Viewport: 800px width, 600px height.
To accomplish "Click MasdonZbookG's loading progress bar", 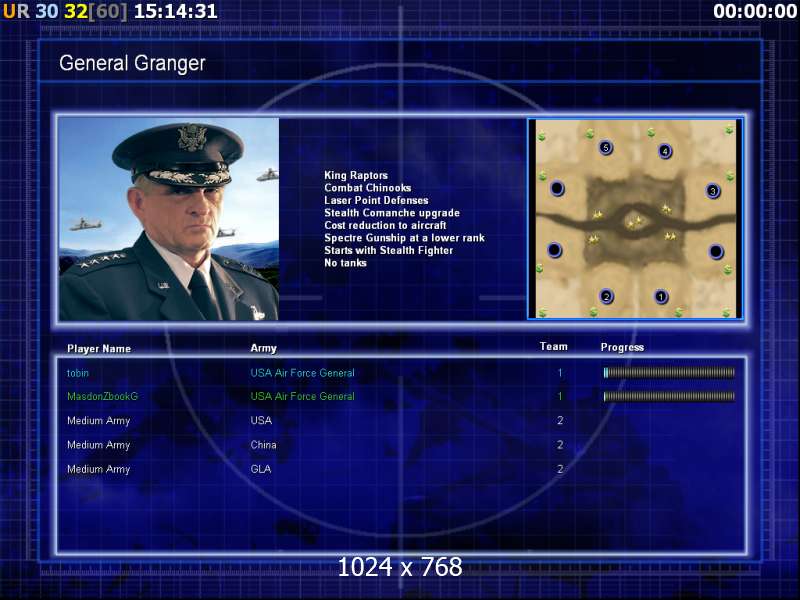I will 669,396.
